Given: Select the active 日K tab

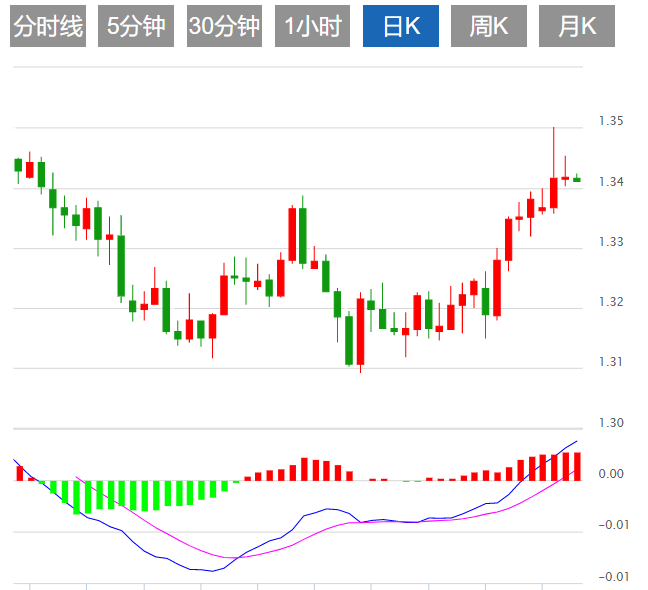Looking at the screenshot, I should click(x=401, y=26).
